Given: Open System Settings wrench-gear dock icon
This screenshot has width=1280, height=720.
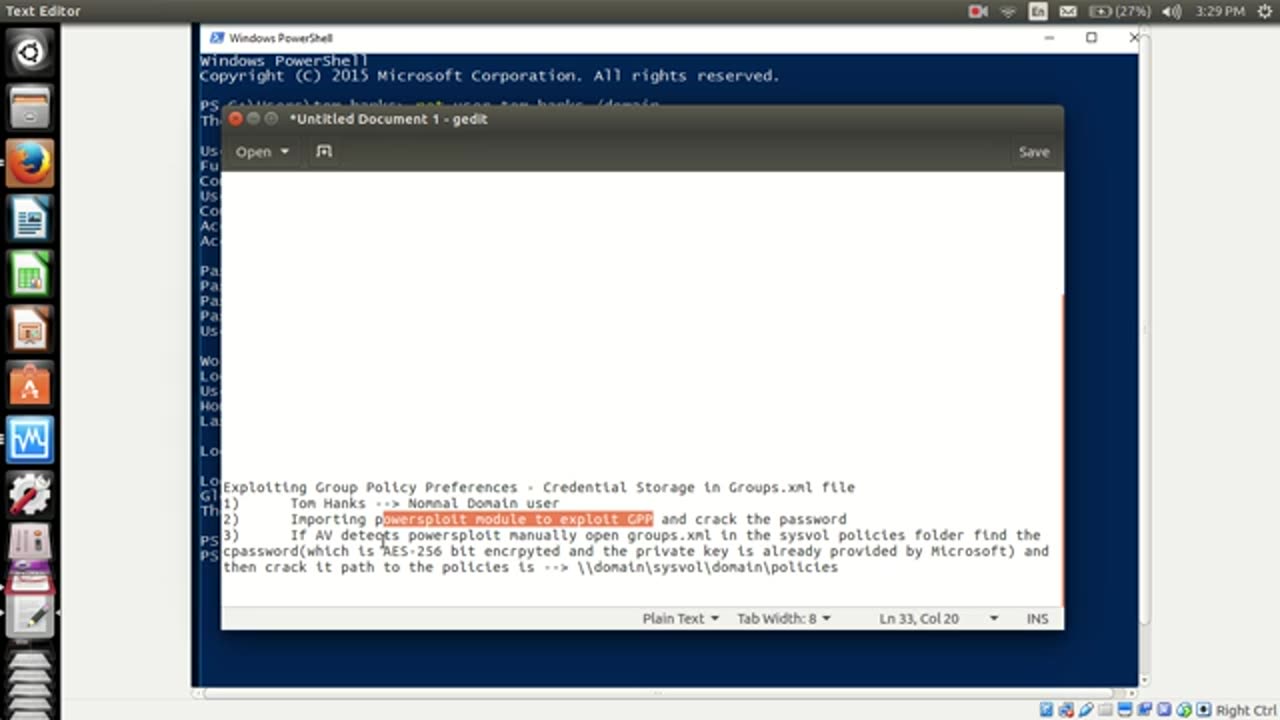Looking at the screenshot, I should (30, 494).
